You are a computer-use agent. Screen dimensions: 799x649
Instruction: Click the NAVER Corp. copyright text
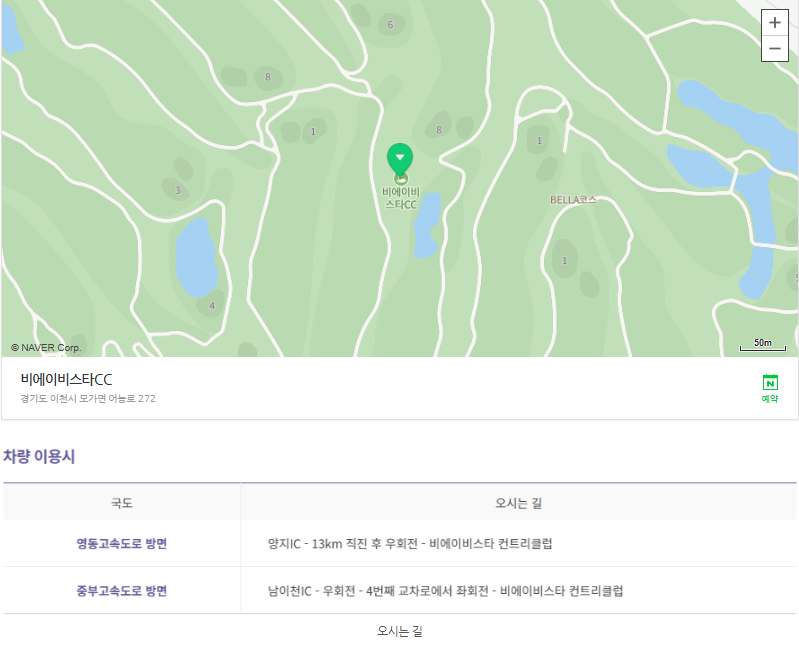(x=46, y=347)
